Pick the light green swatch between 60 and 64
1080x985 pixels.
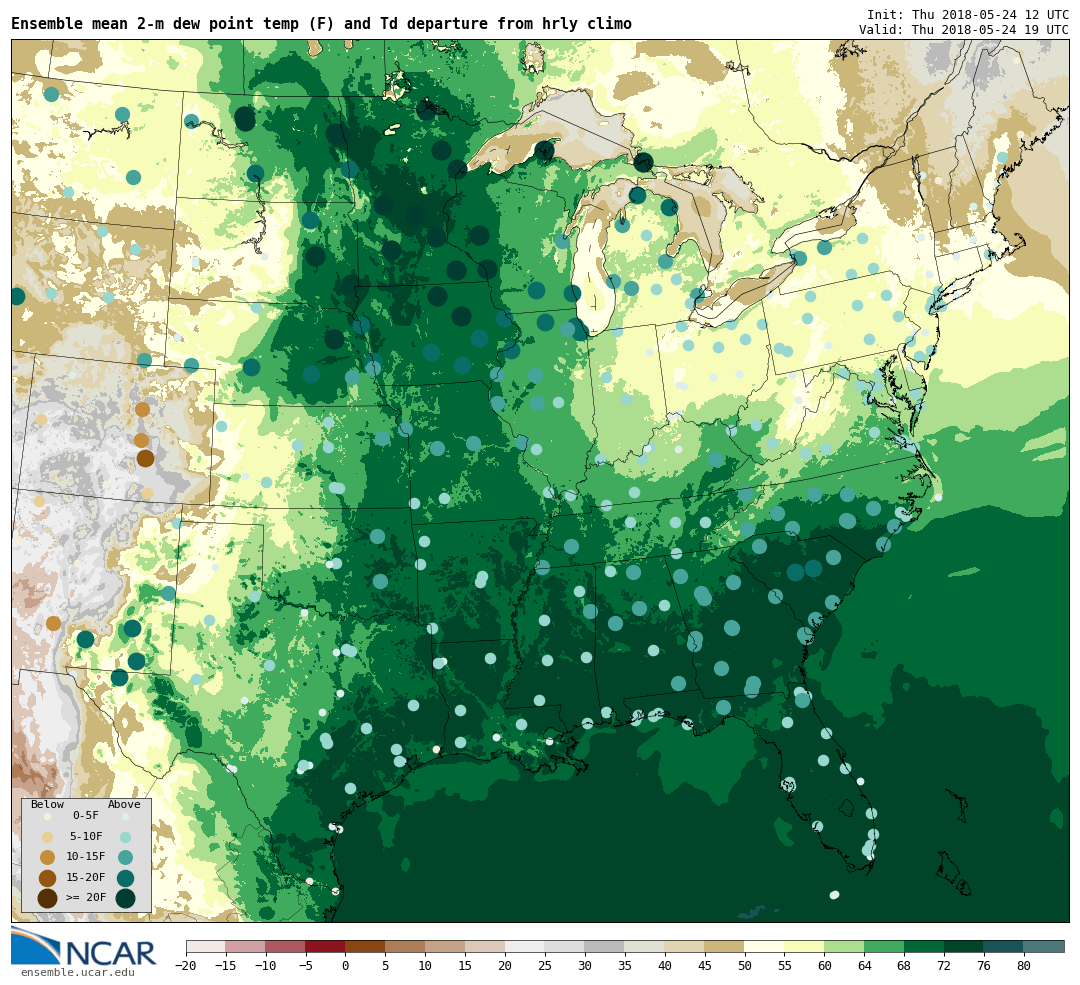pos(845,947)
